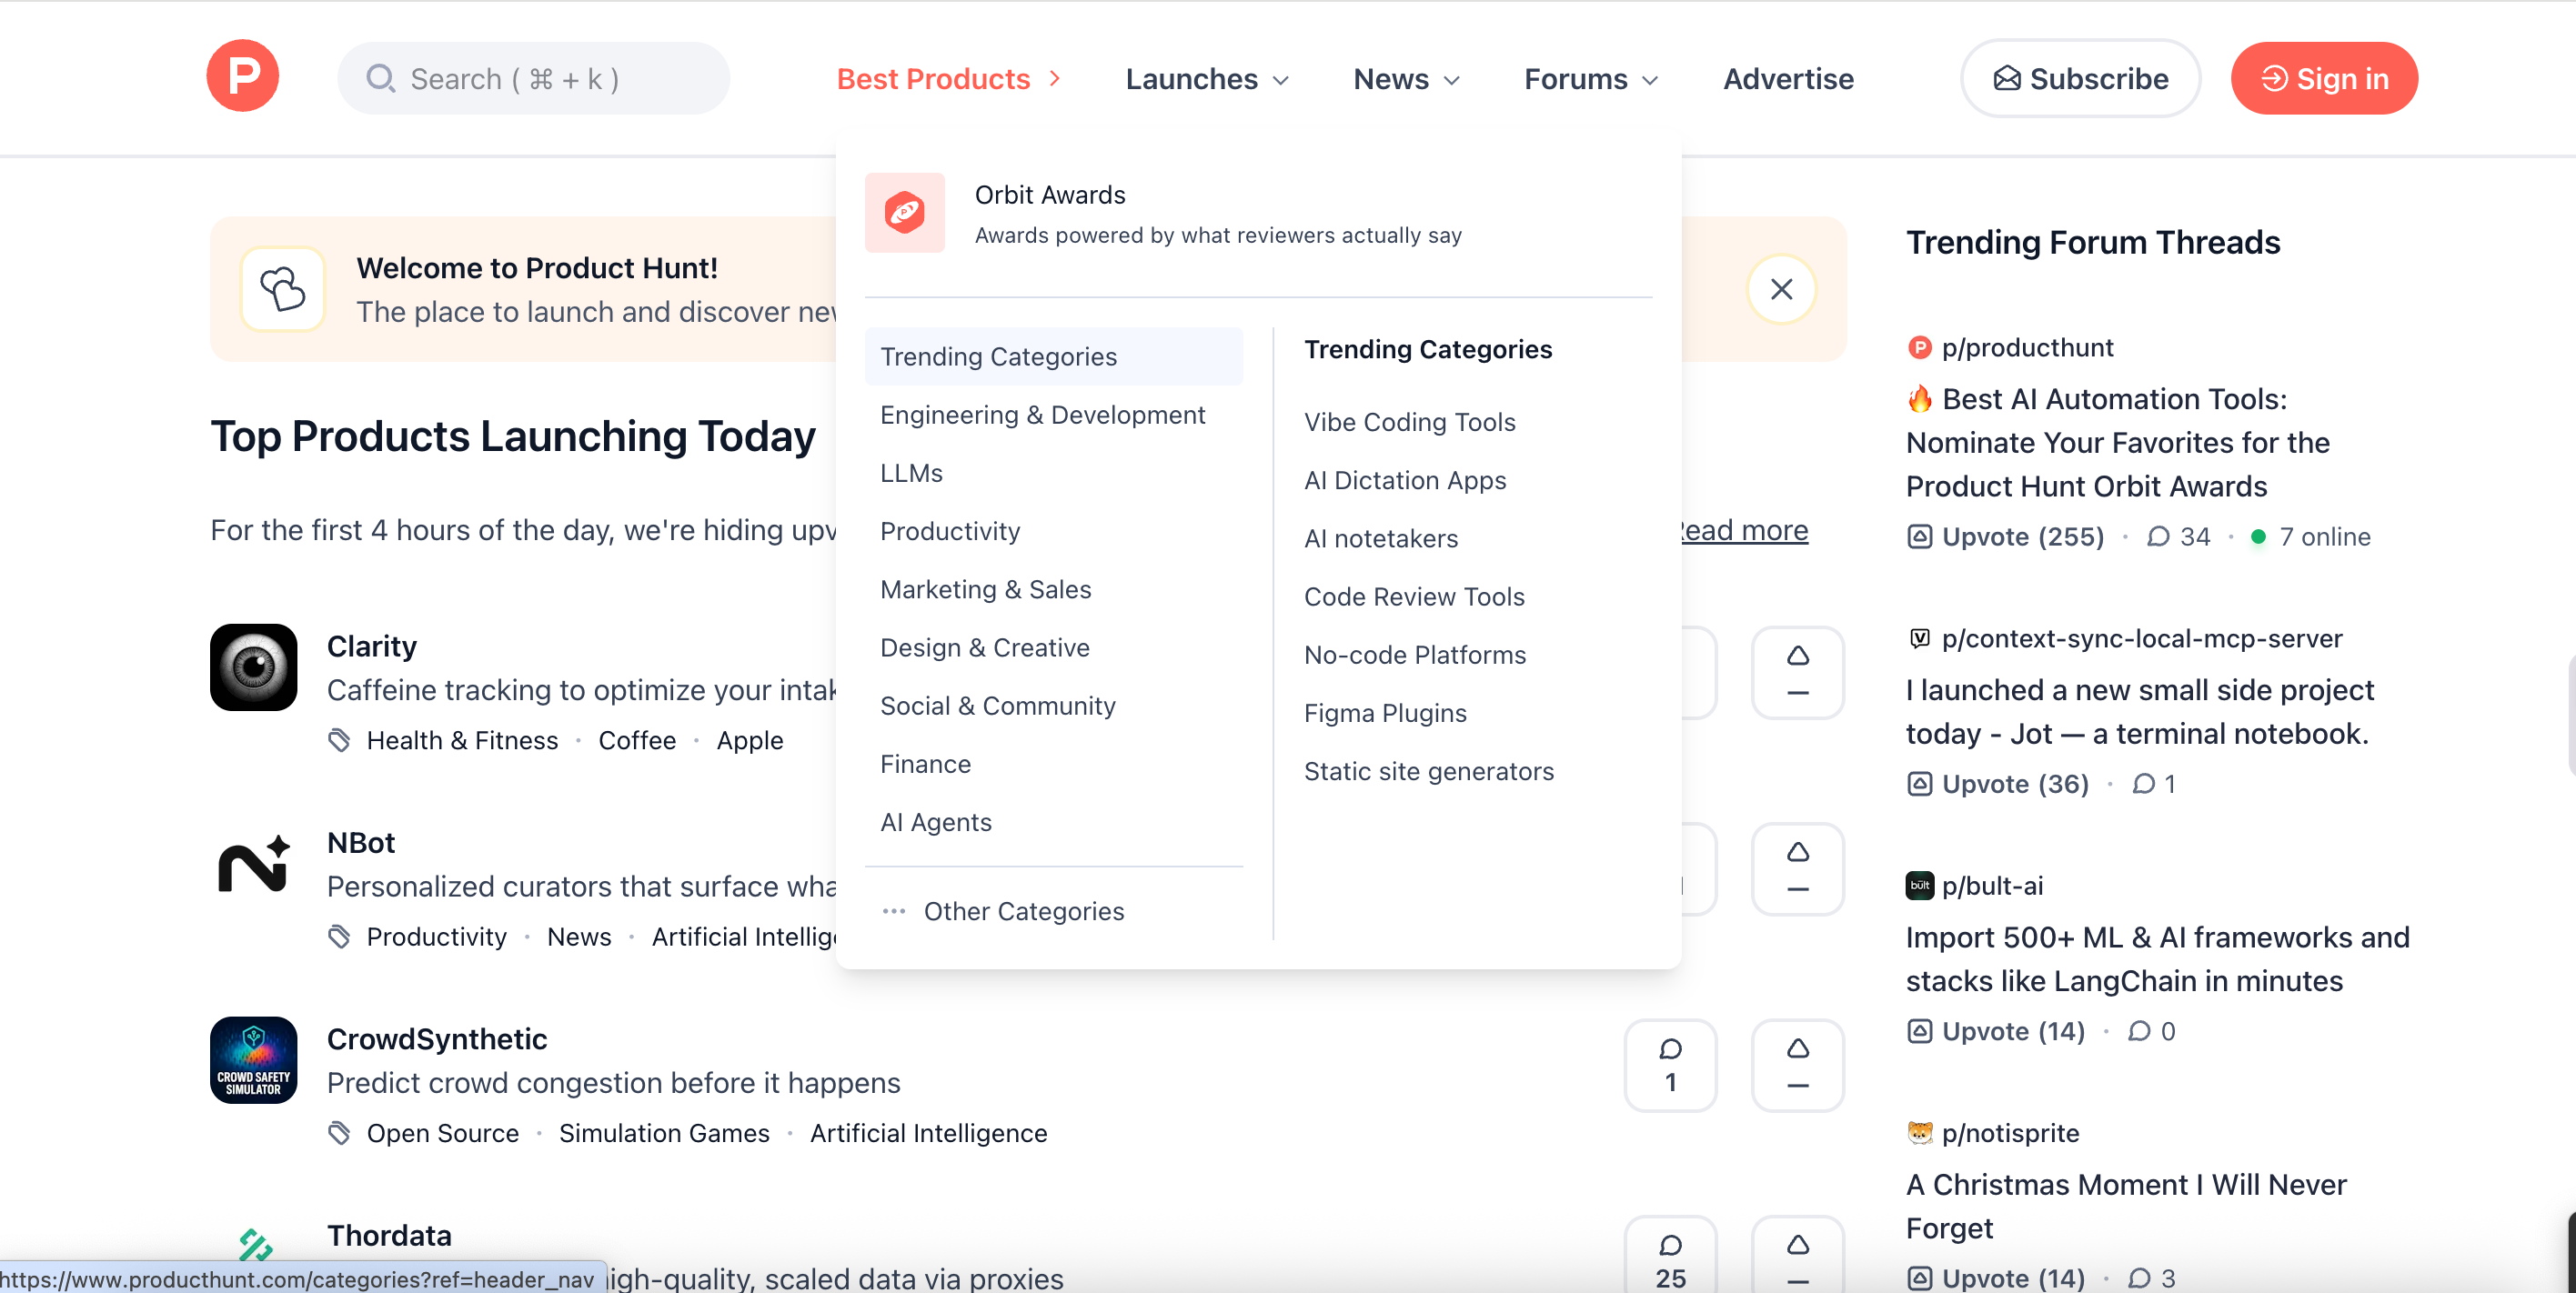Screen dimensions: 2576x1293
Task: Open the CrowdSynthetic product thumbnail
Action: click(x=253, y=1060)
